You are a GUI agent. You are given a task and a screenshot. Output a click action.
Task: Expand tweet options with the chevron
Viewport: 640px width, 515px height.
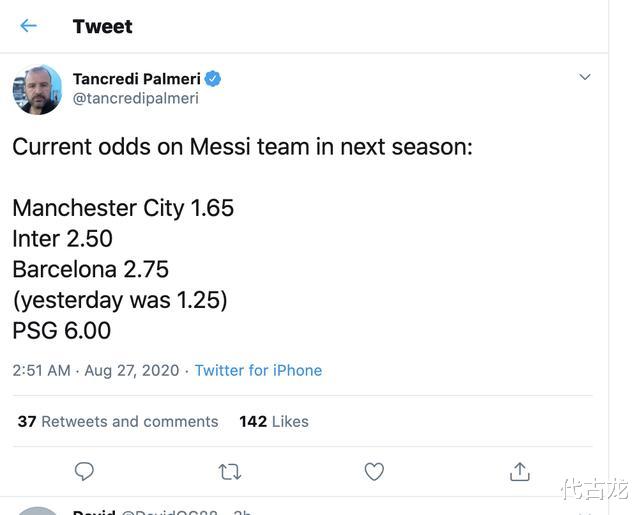click(x=585, y=77)
